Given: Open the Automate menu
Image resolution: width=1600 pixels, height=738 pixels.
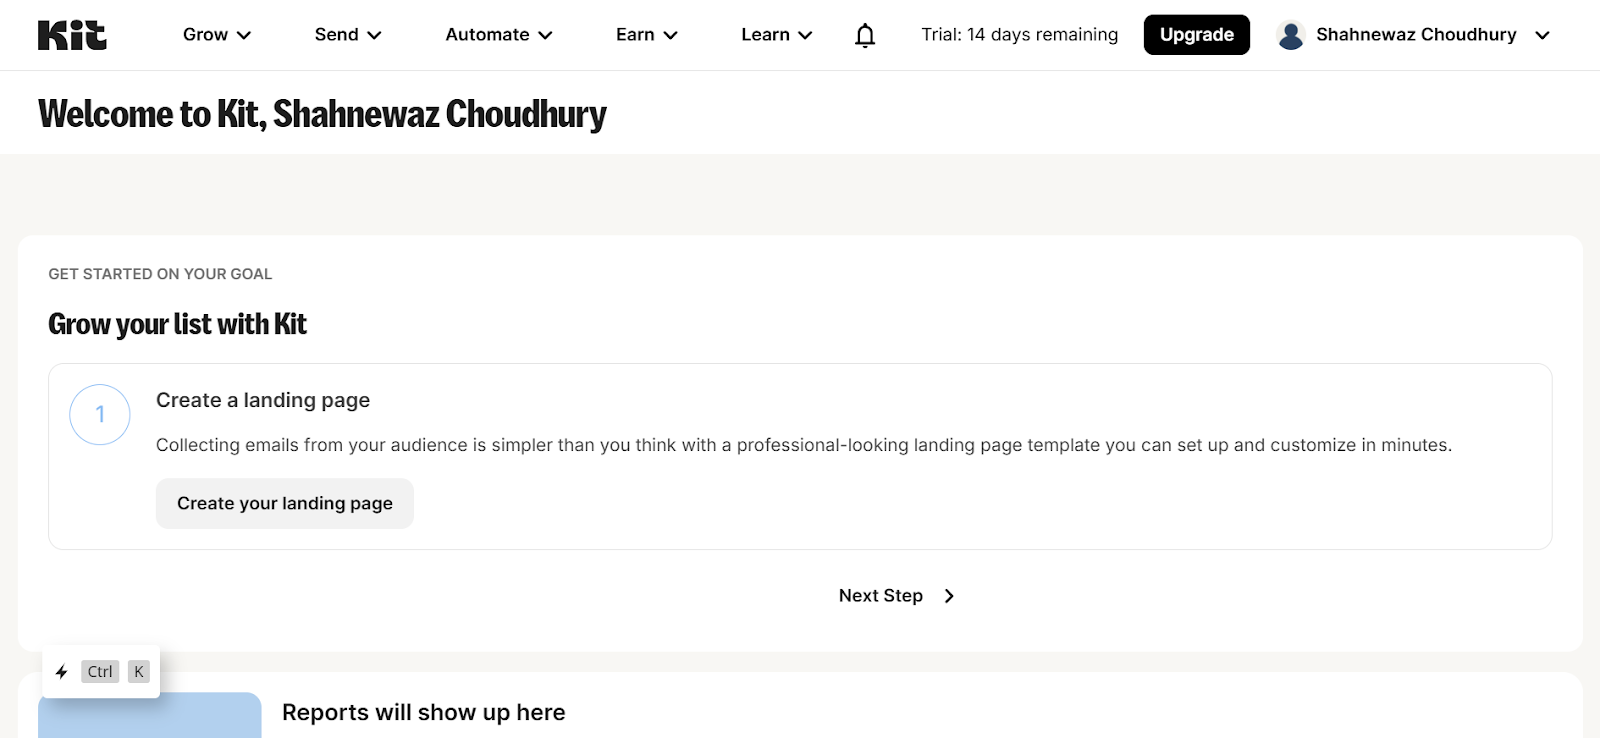Looking at the screenshot, I should coord(499,35).
